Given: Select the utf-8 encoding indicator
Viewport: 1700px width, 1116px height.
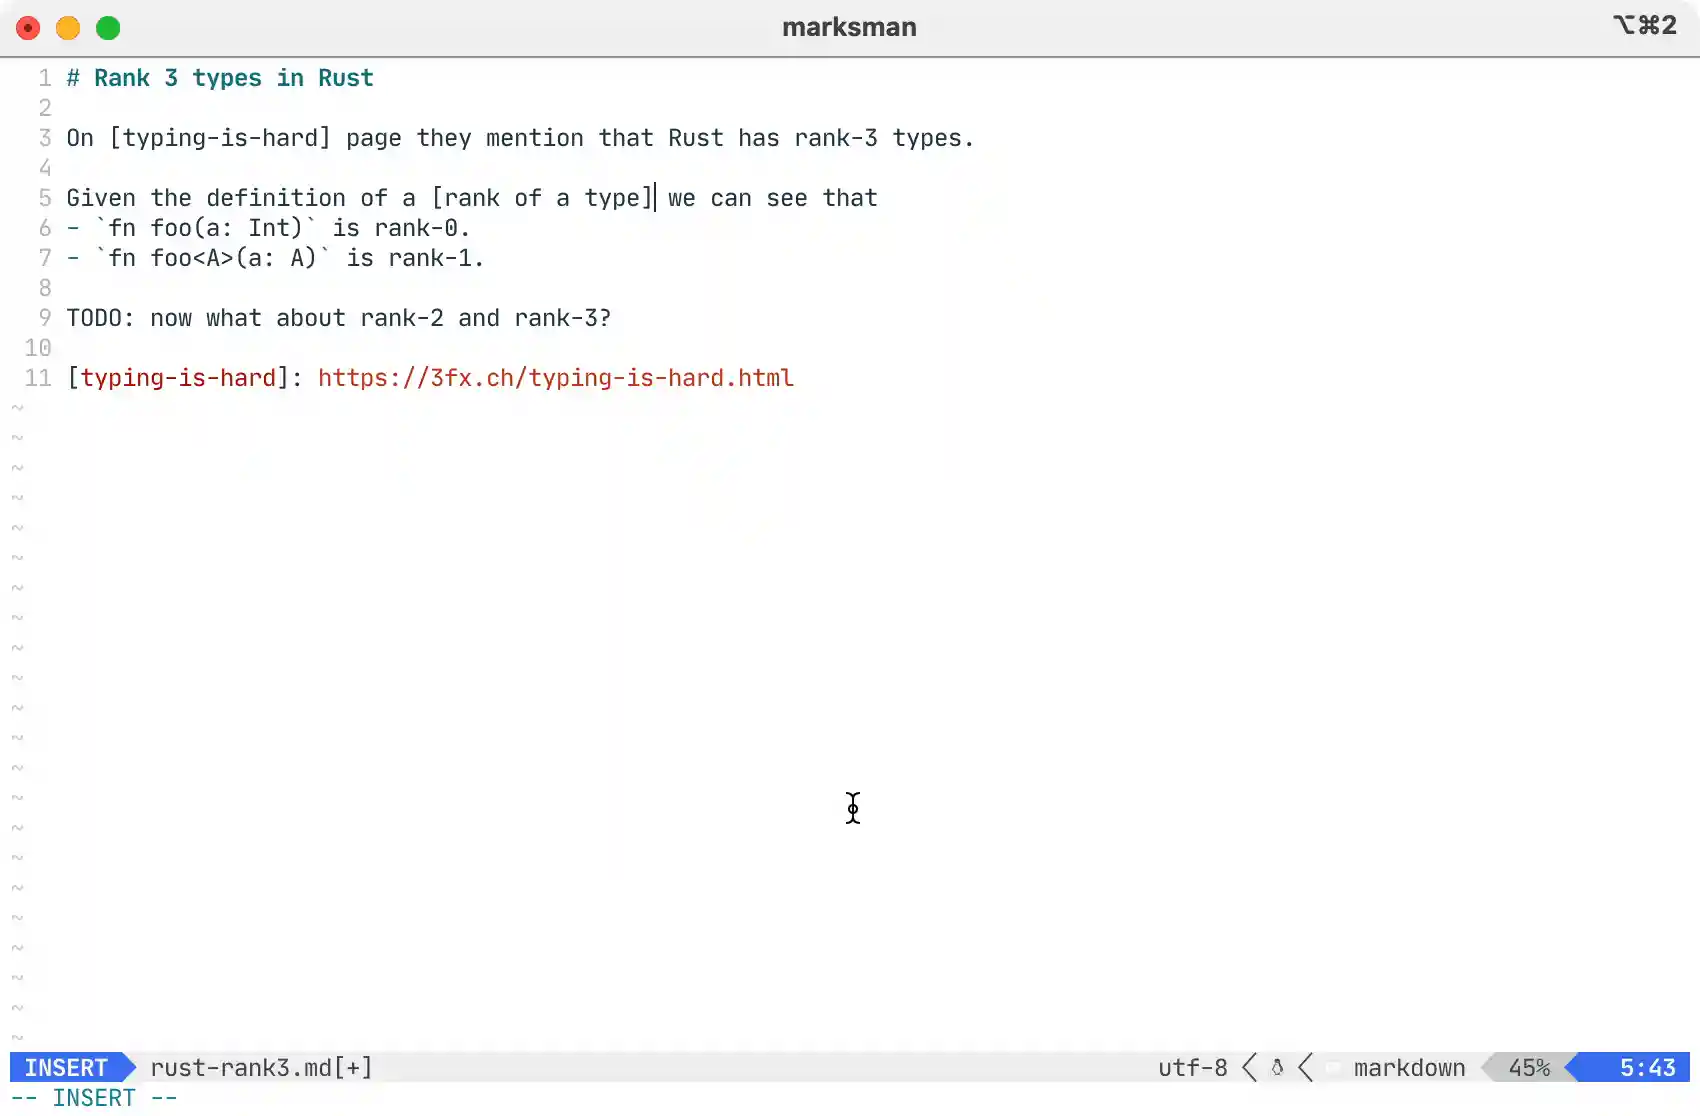Looking at the screenshot, I should (1193, 1068).
